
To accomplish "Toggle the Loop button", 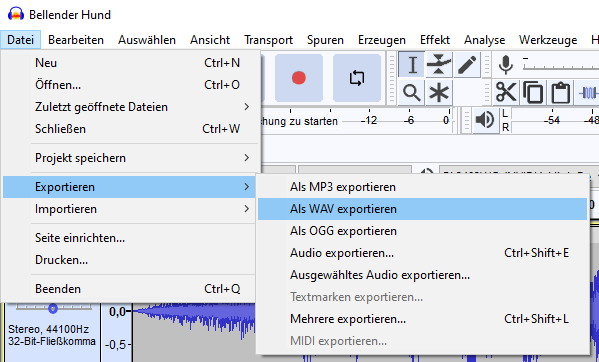I will click(x=357, y=78).
